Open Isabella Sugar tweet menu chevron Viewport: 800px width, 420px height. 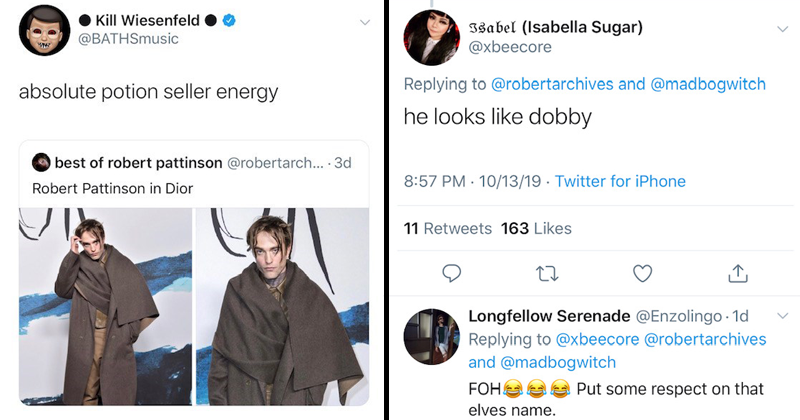pyautogui.click(x=781, y=27)
